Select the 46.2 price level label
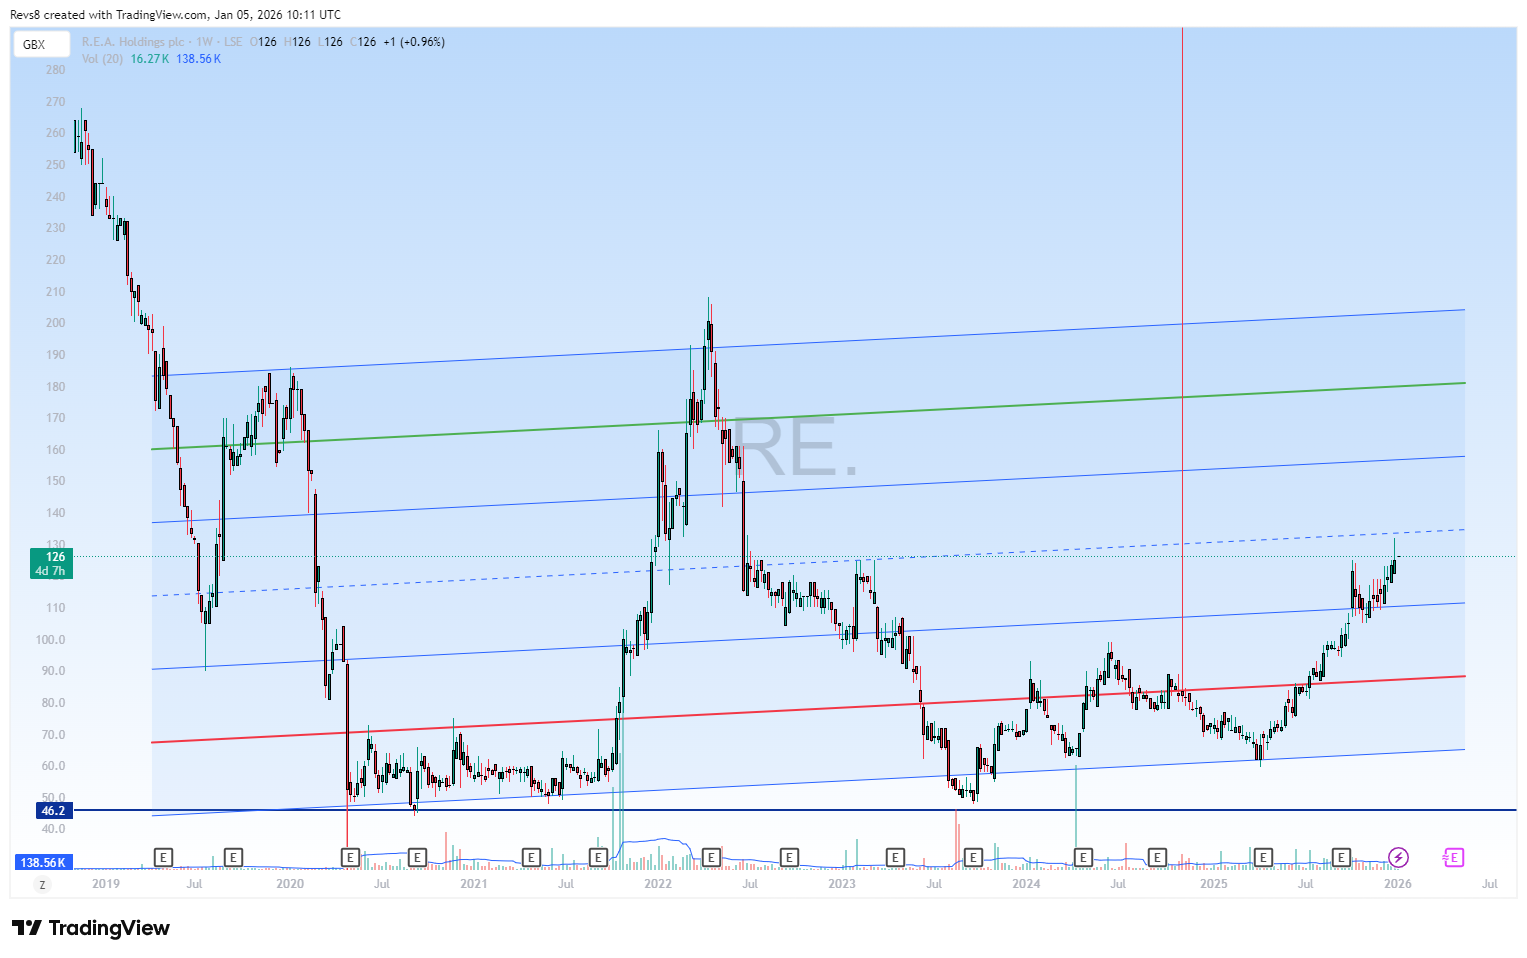The height and width of the screenshot is (958, 1527). click(53, 810)
